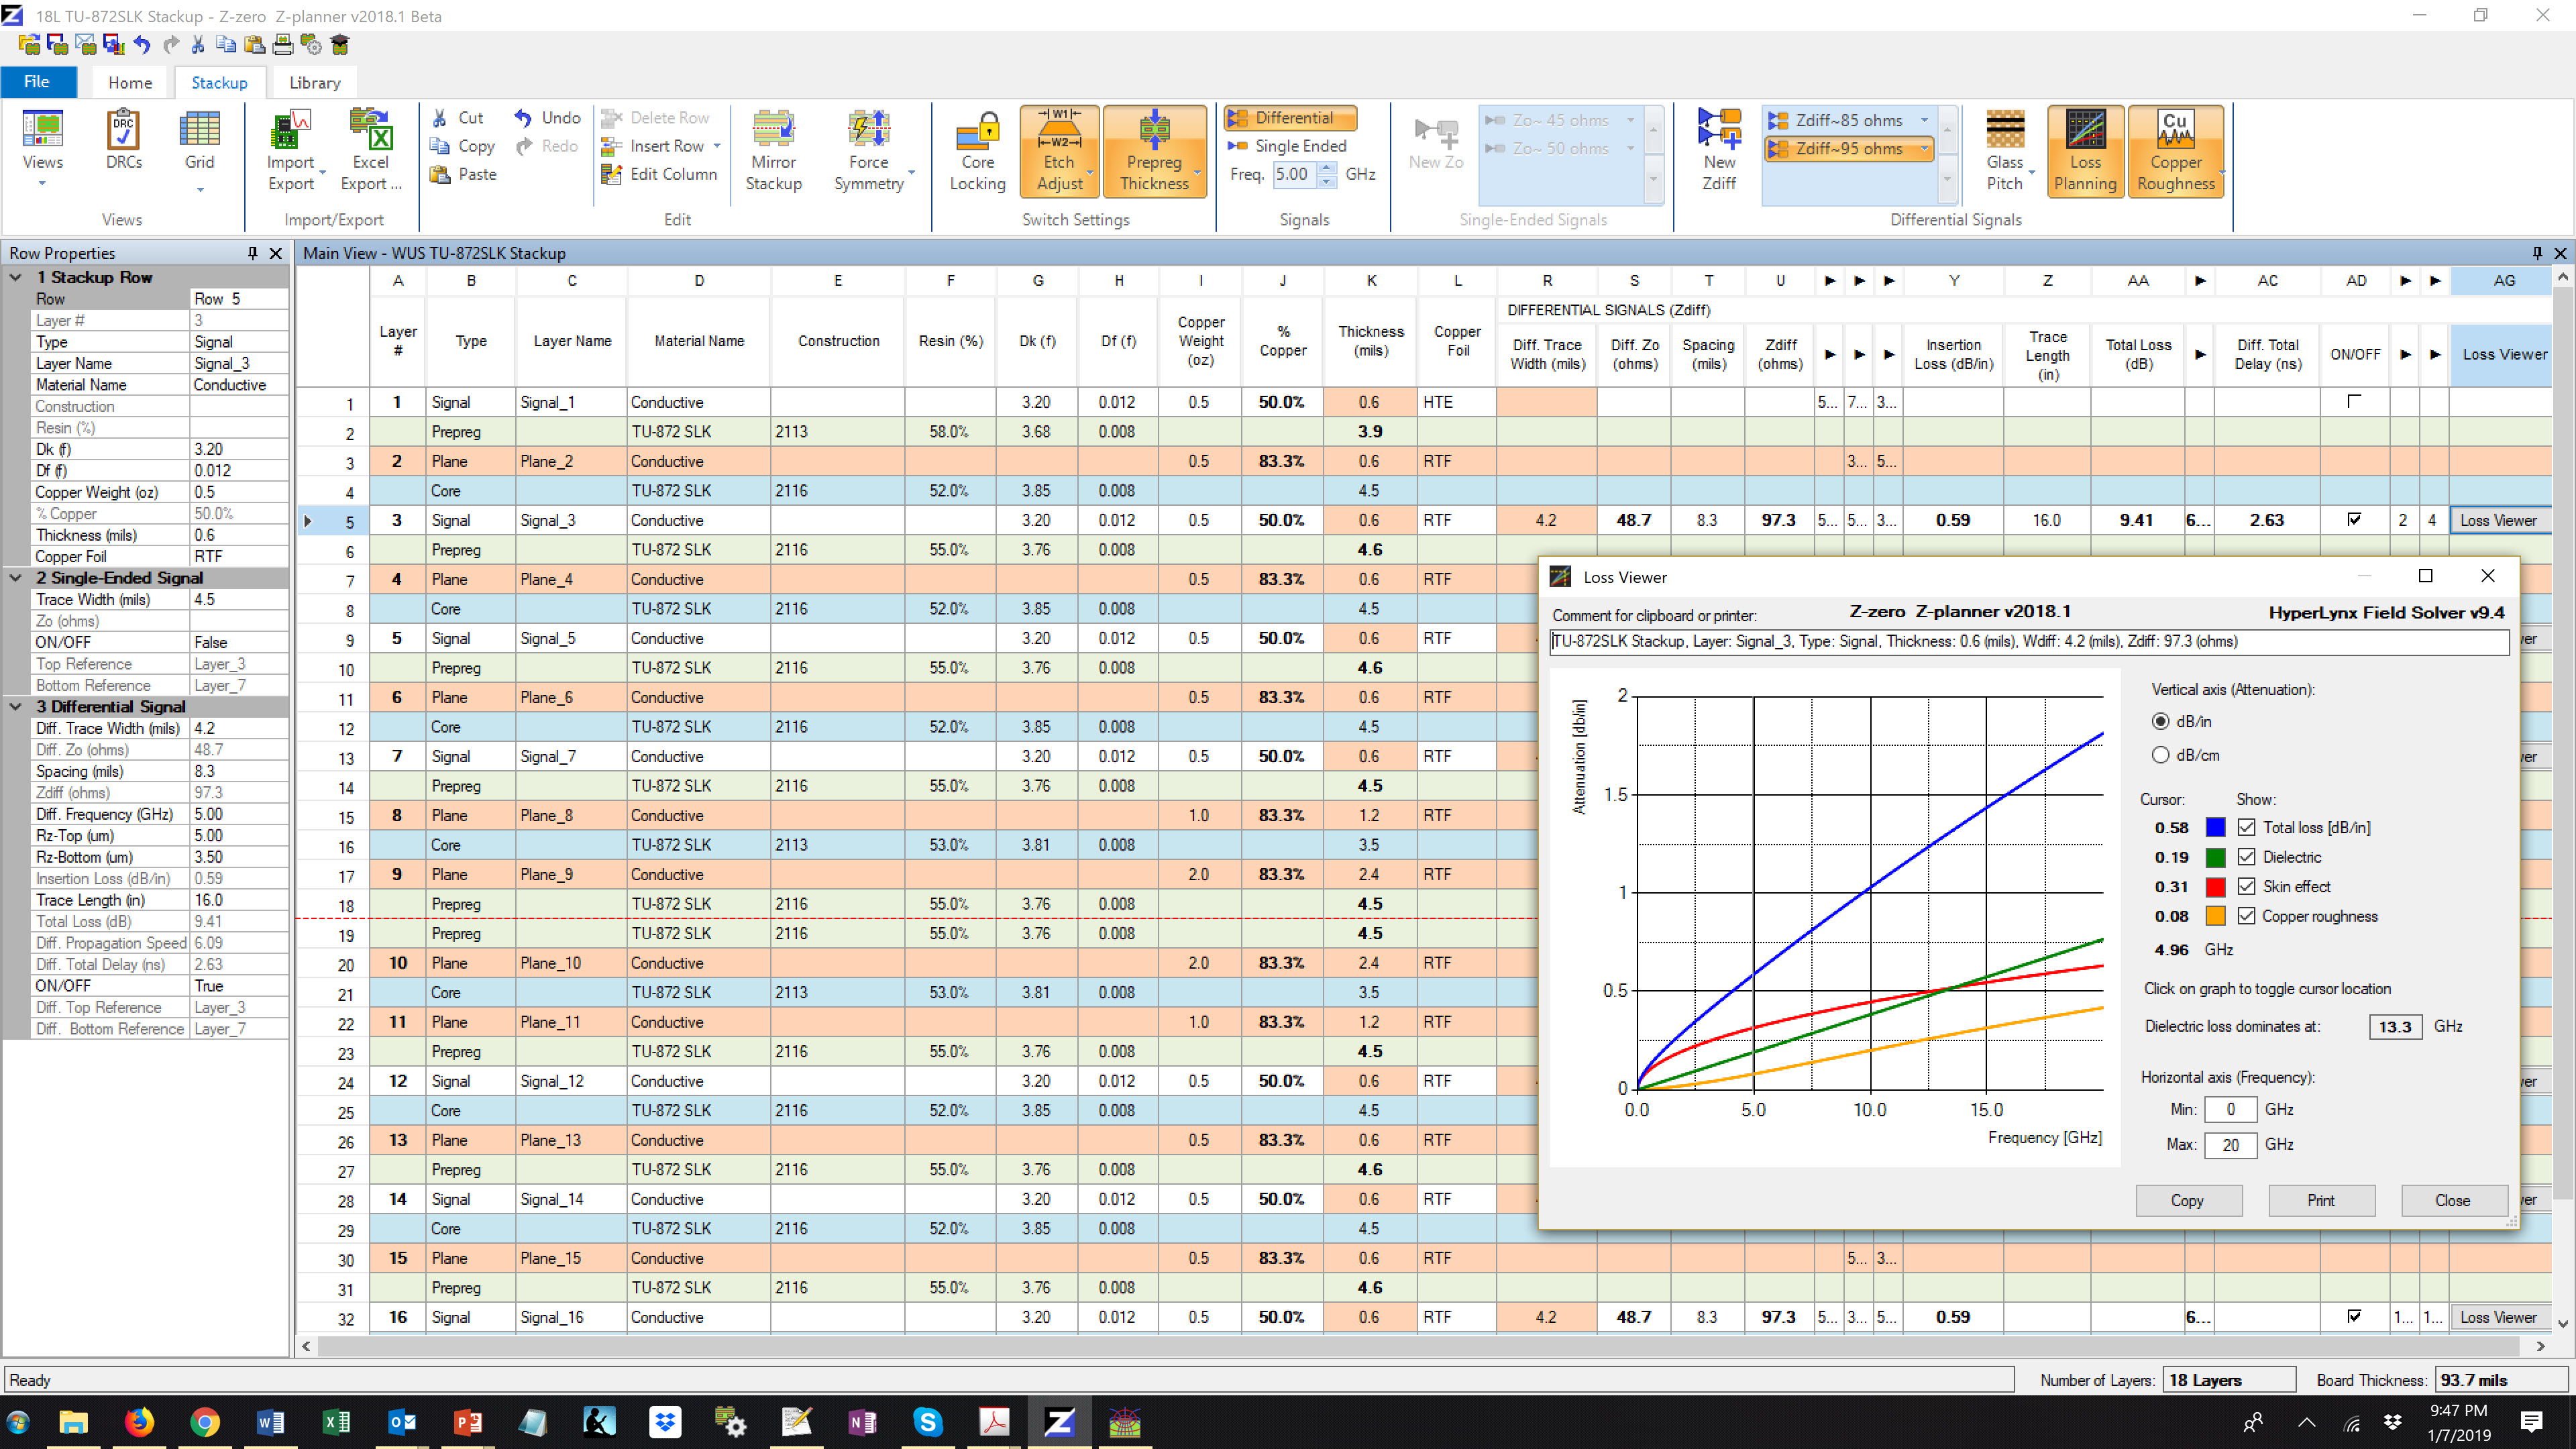Pin the Row Properties panel
The width and height of the screenshot is (2576, 1449).
click(252, 253)
